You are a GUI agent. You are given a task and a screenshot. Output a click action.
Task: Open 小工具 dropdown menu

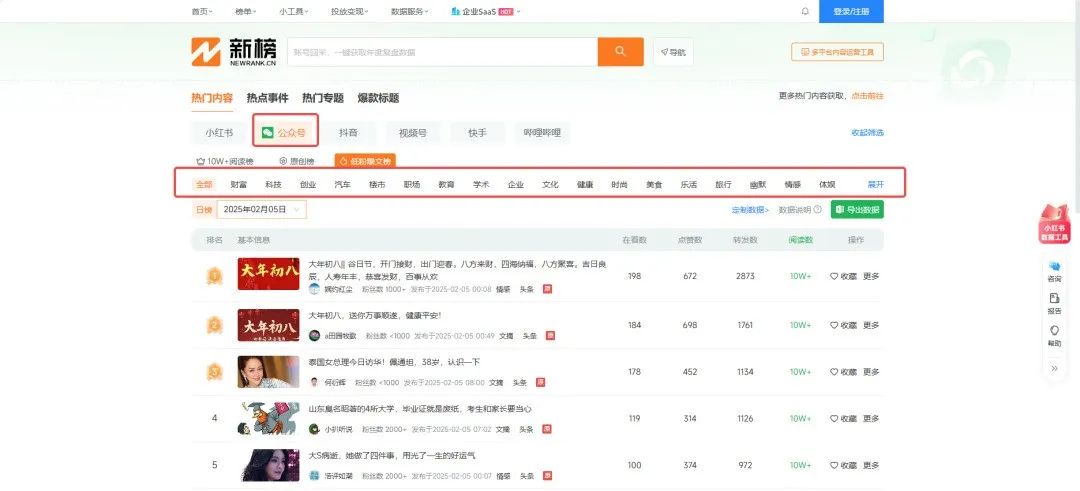point(294,12)
